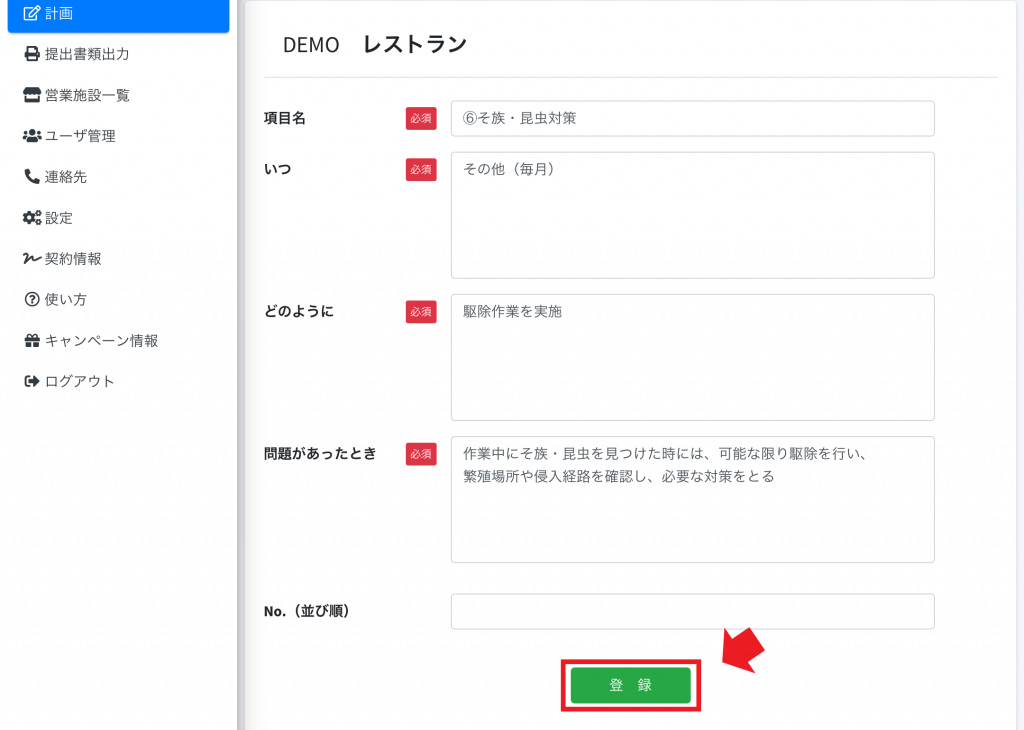Click the 必須 badge beside 項目名
The width and height of the screenshot is (1024, 730).
[x=421, y=118]
